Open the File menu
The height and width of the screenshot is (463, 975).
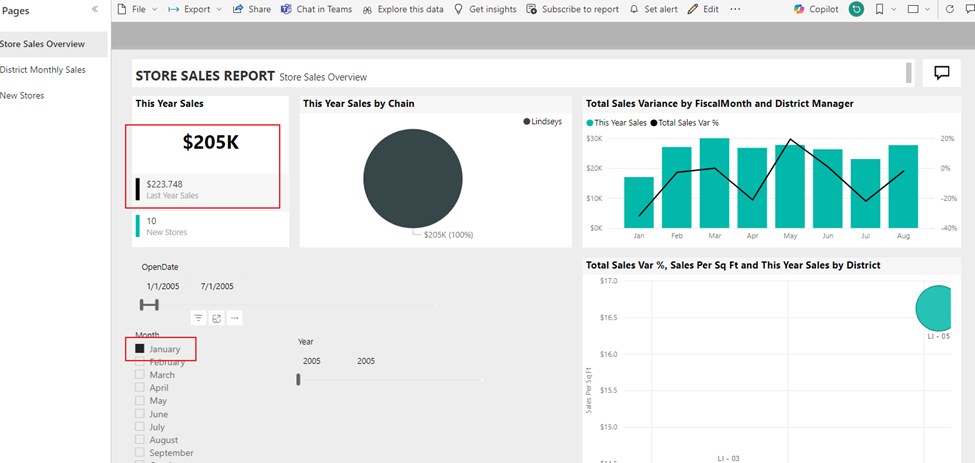[137, 9]
